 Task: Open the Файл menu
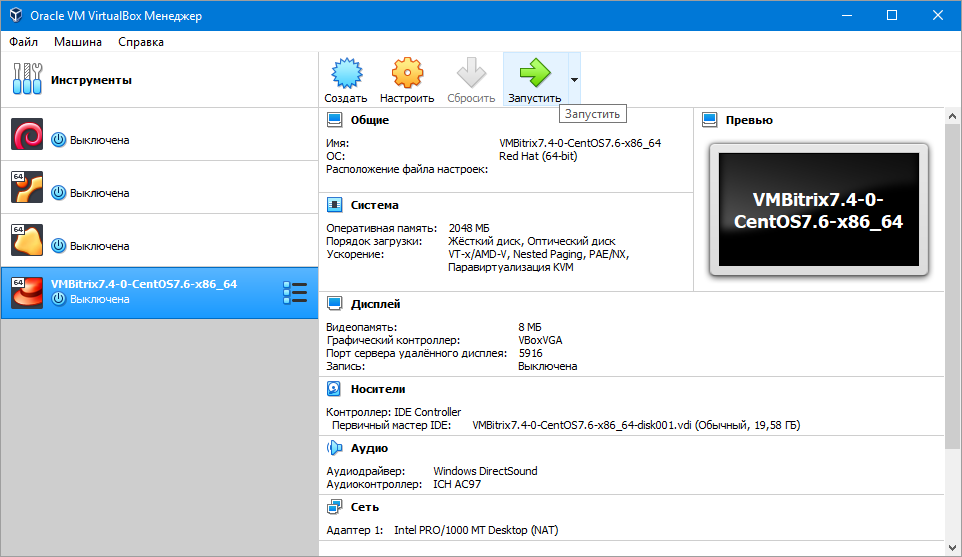24,42
